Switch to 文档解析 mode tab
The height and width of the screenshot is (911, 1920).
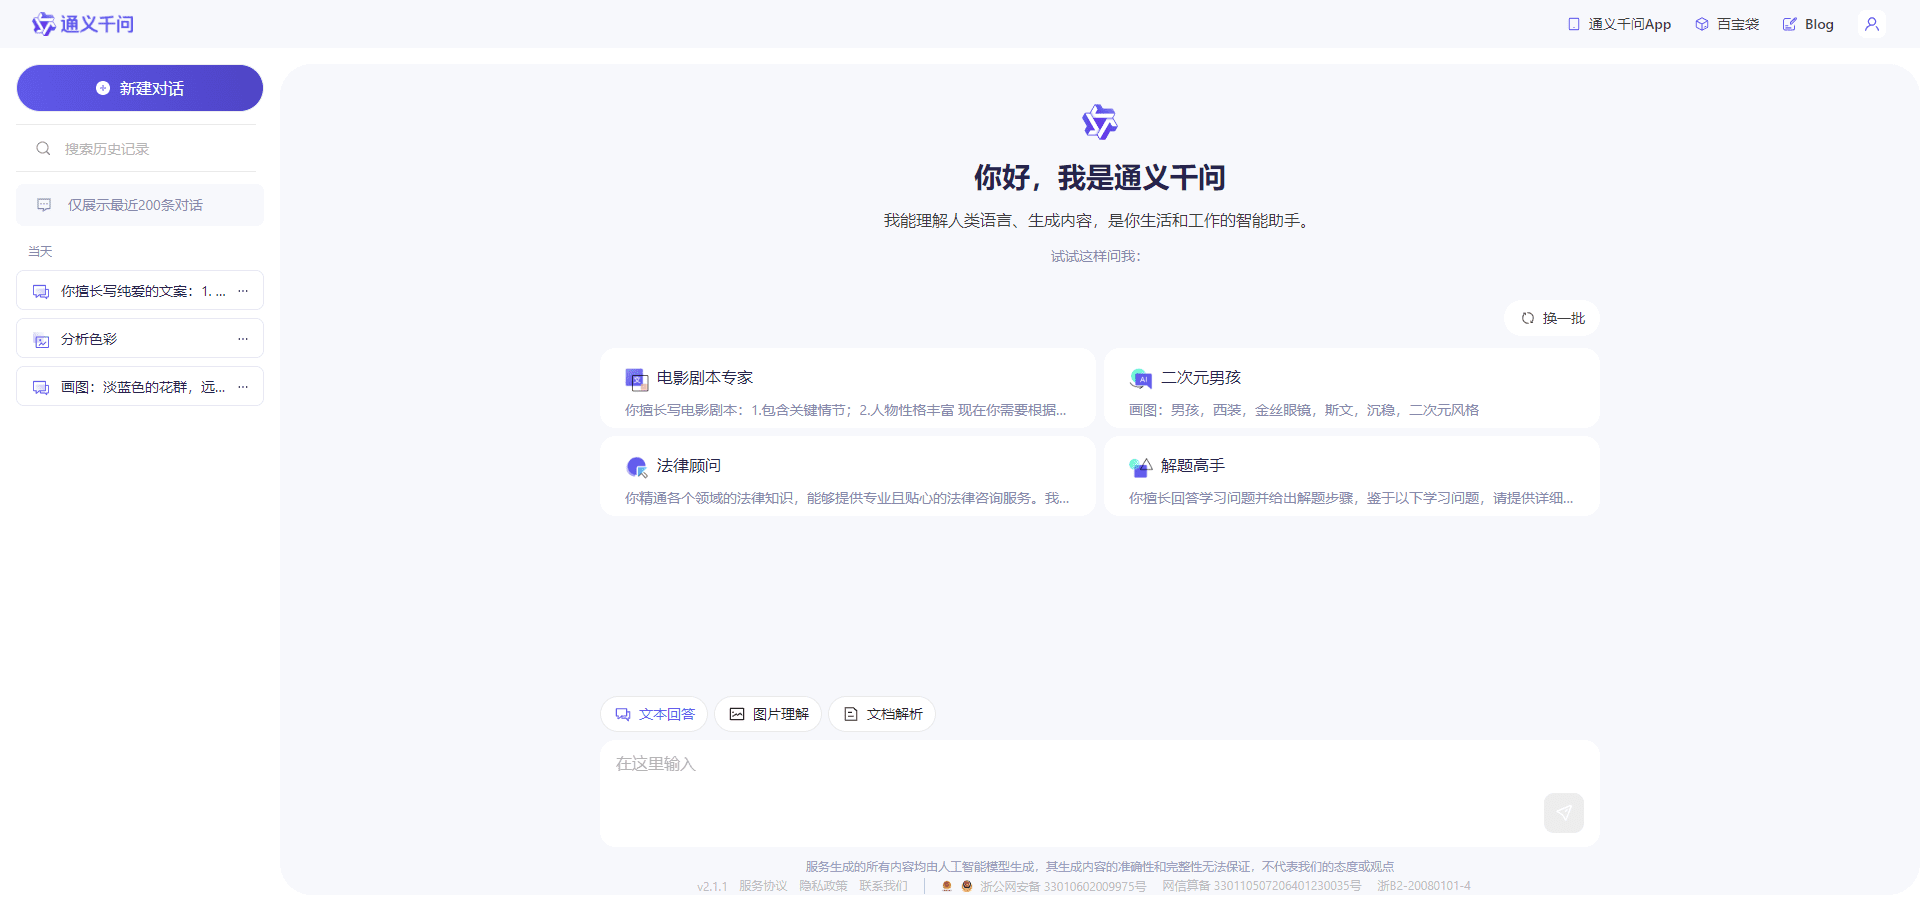[x=882, y=714]
